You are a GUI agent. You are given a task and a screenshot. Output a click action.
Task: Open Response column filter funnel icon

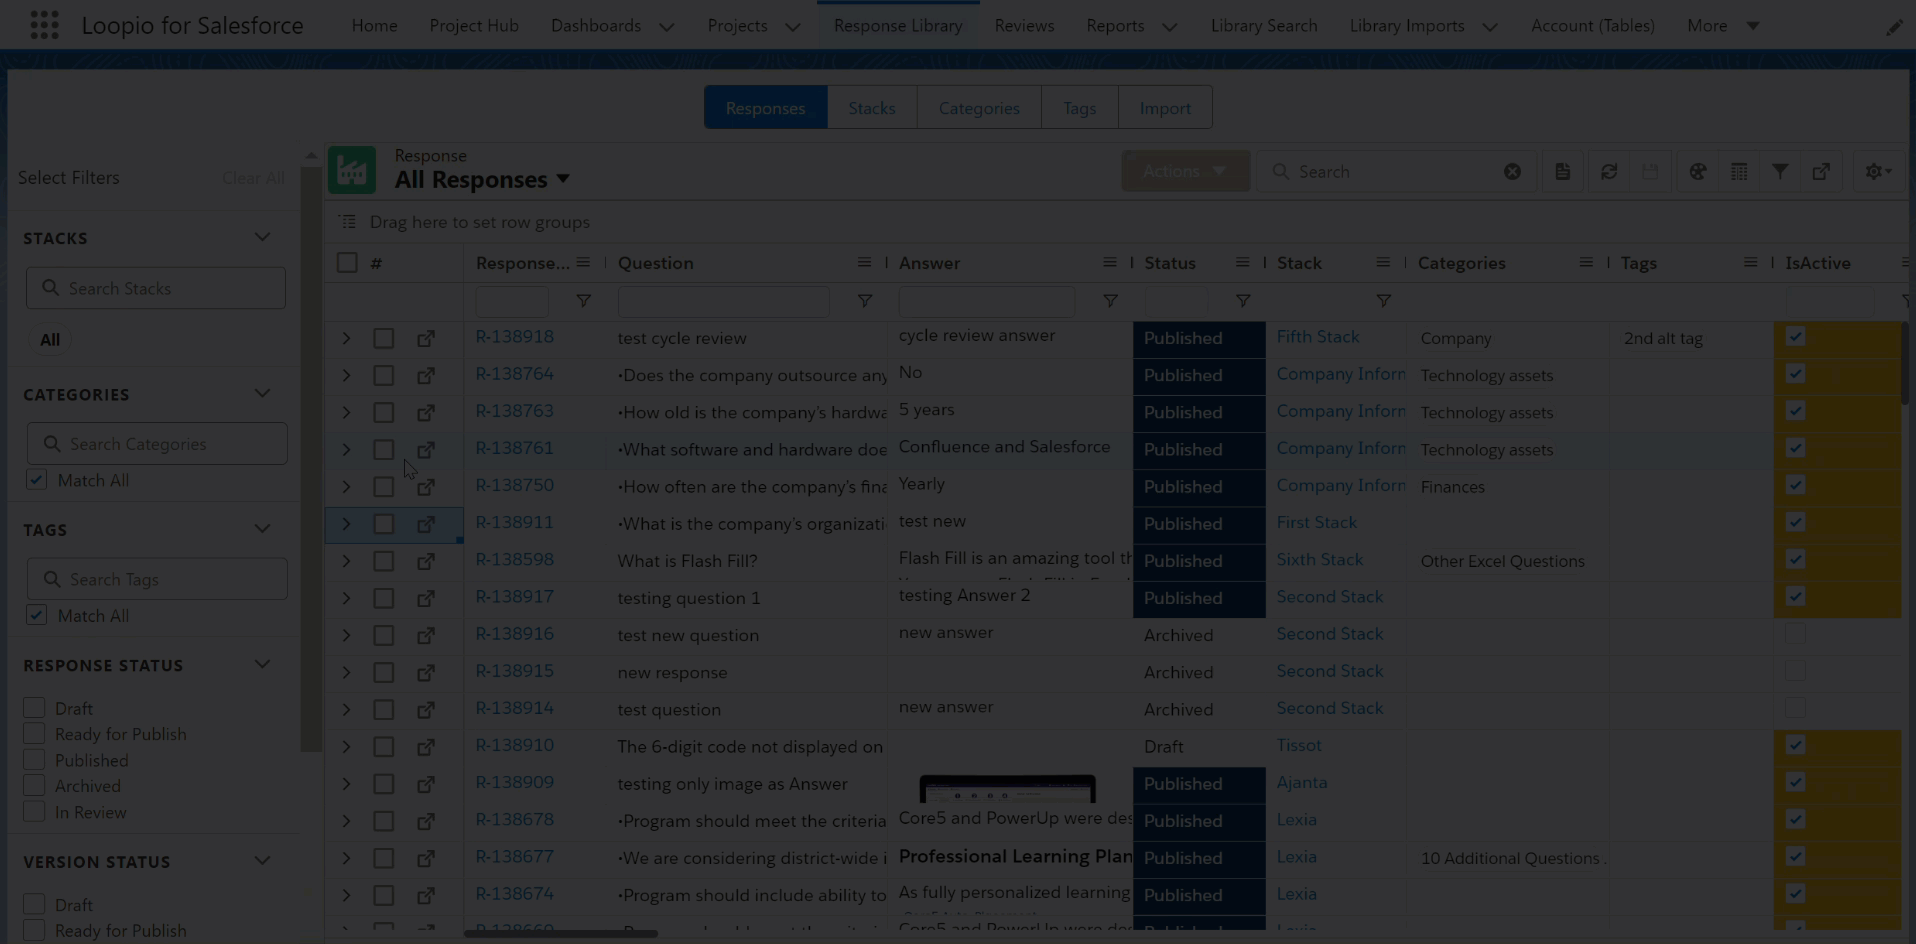pyautogui.click(x=583, y=301)
